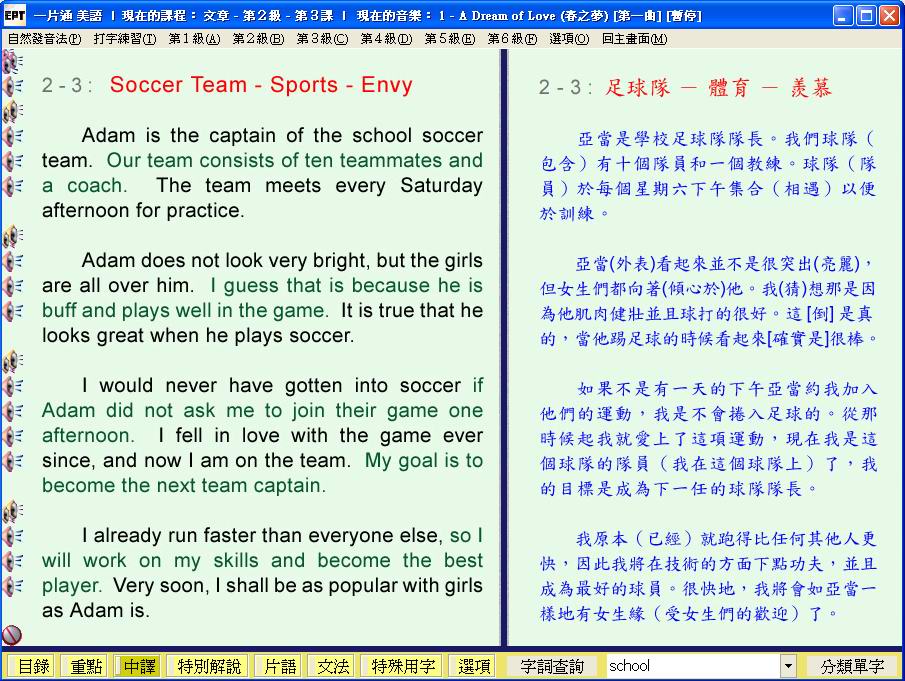Click speaker beside 'Adam is the captain' line
Viewport: 905px width, 681px height.
coord(12,136)
